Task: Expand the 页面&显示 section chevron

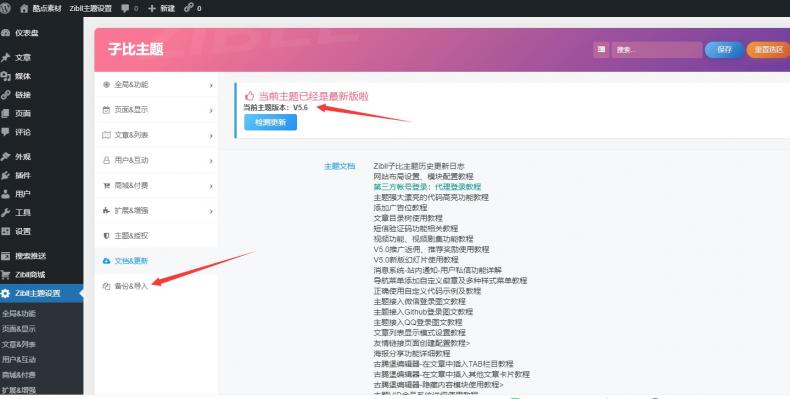Action: click(x=211, y=110)
